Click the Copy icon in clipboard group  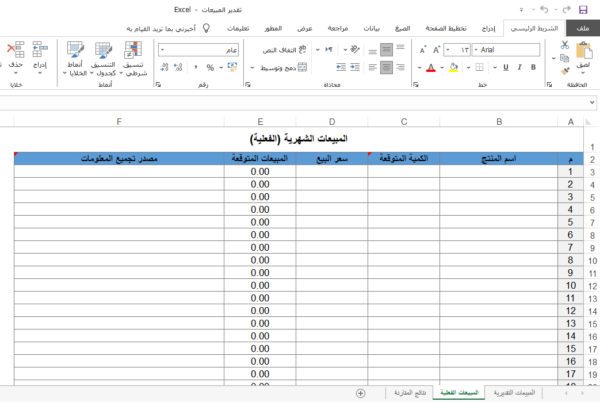point(564,58)
